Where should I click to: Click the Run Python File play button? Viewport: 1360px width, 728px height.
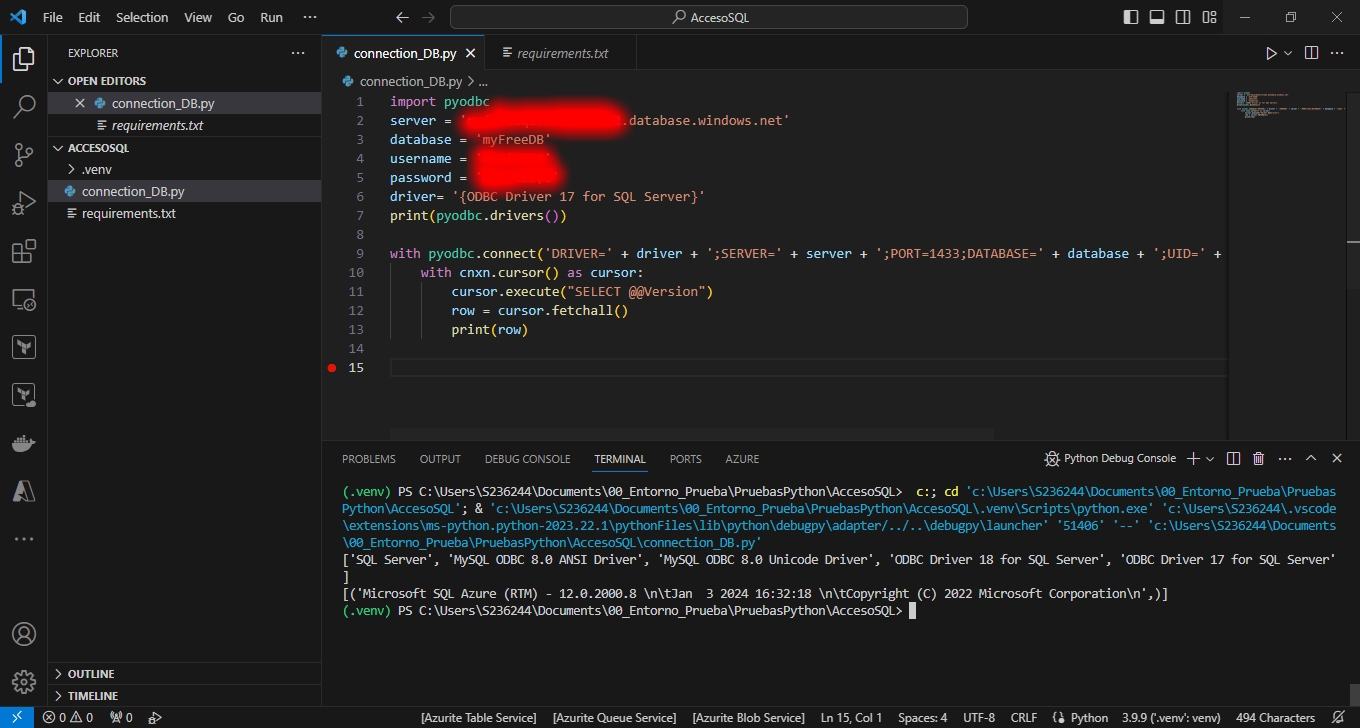[1271, 53]
